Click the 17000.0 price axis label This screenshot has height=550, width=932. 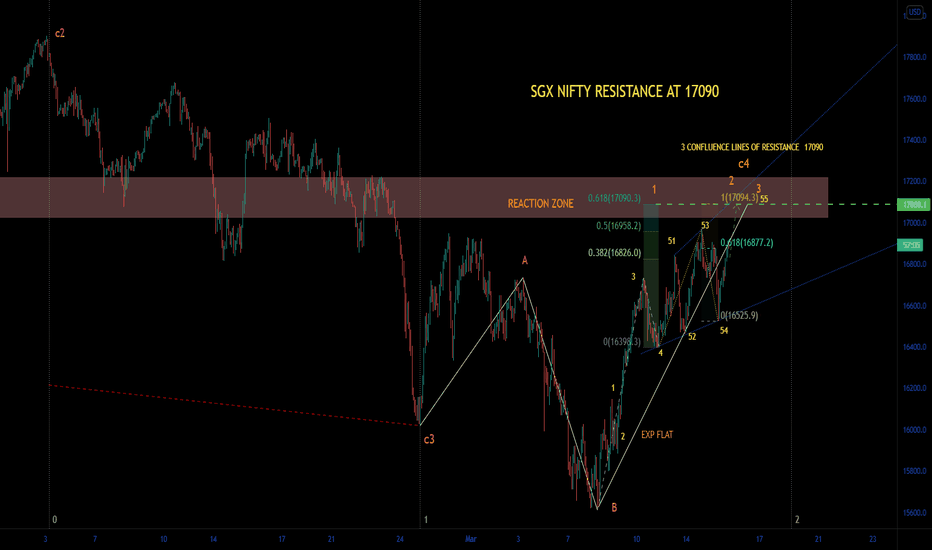[914, 223]
